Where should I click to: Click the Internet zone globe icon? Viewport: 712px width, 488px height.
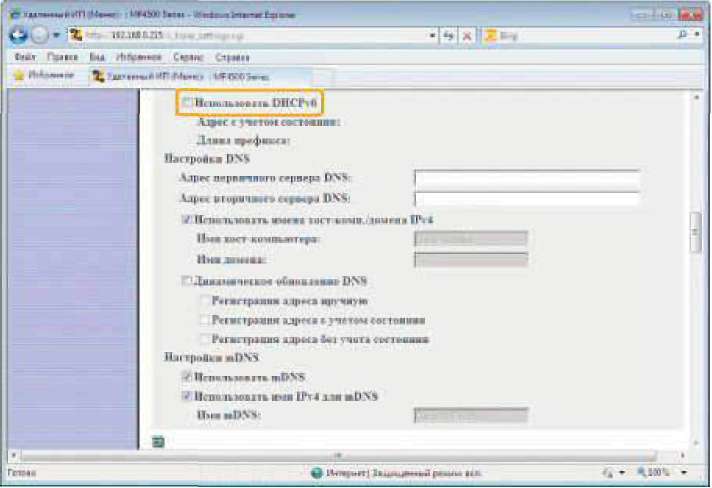[x=316, y=471]
